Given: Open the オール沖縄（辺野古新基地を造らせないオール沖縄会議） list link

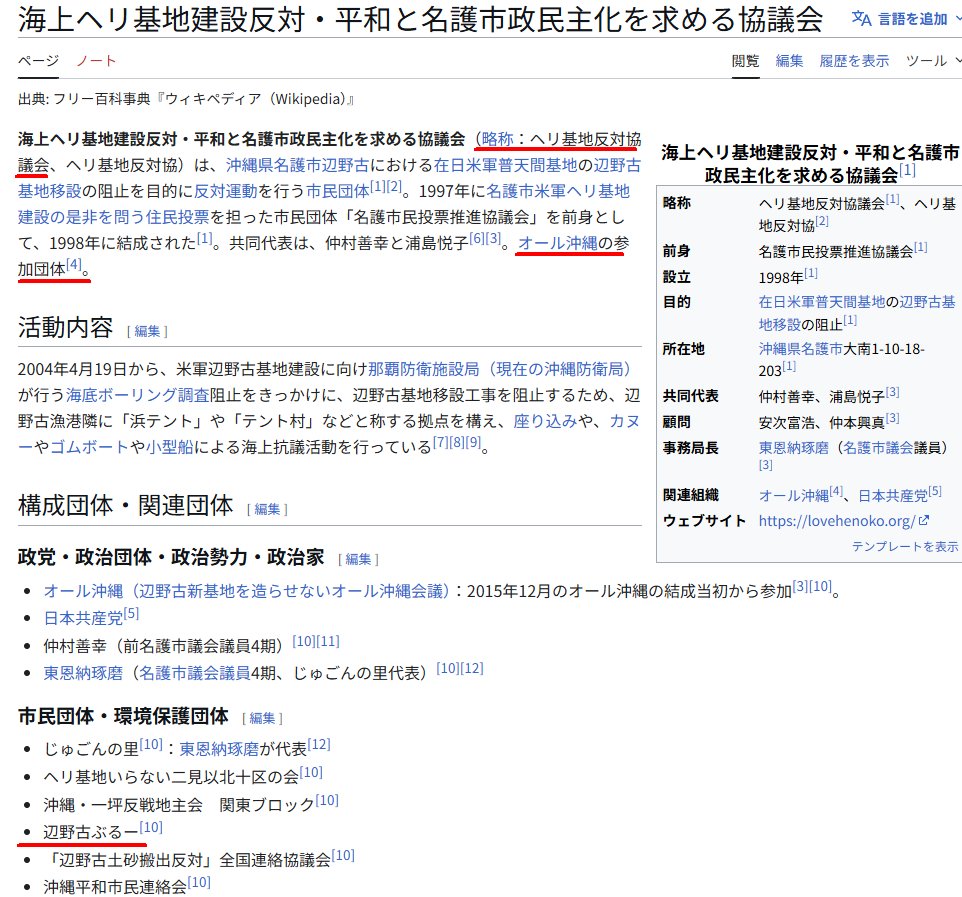Looking at the screenshot, I should pos(246,591).
